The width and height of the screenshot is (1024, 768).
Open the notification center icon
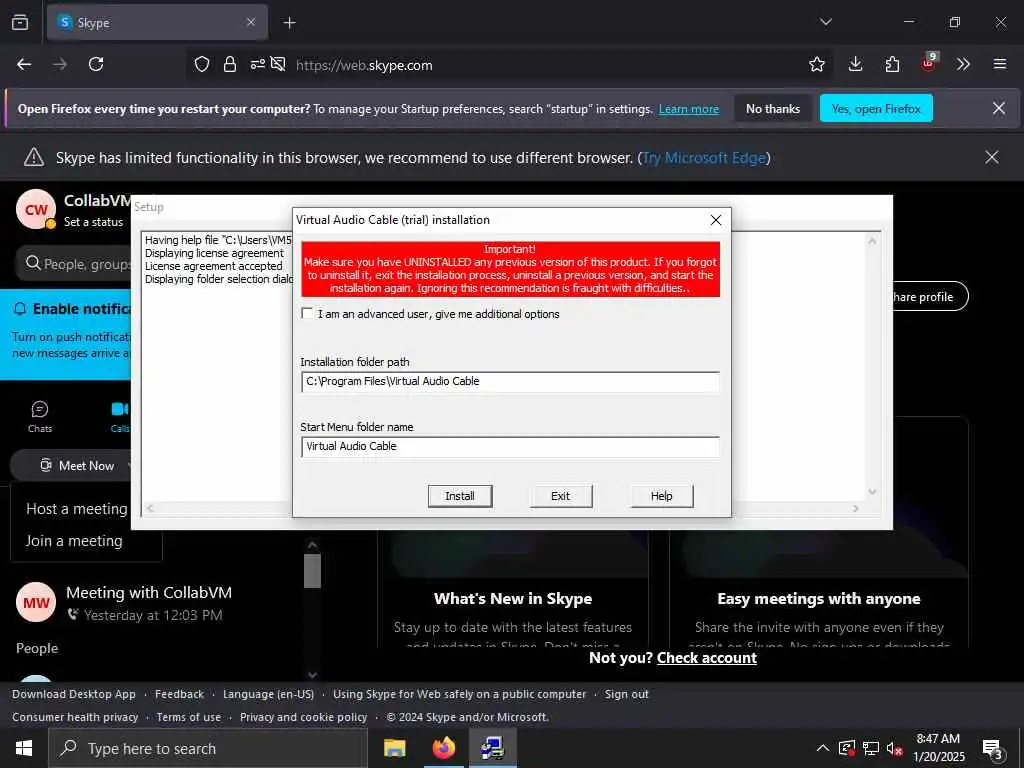pos(993,749)
